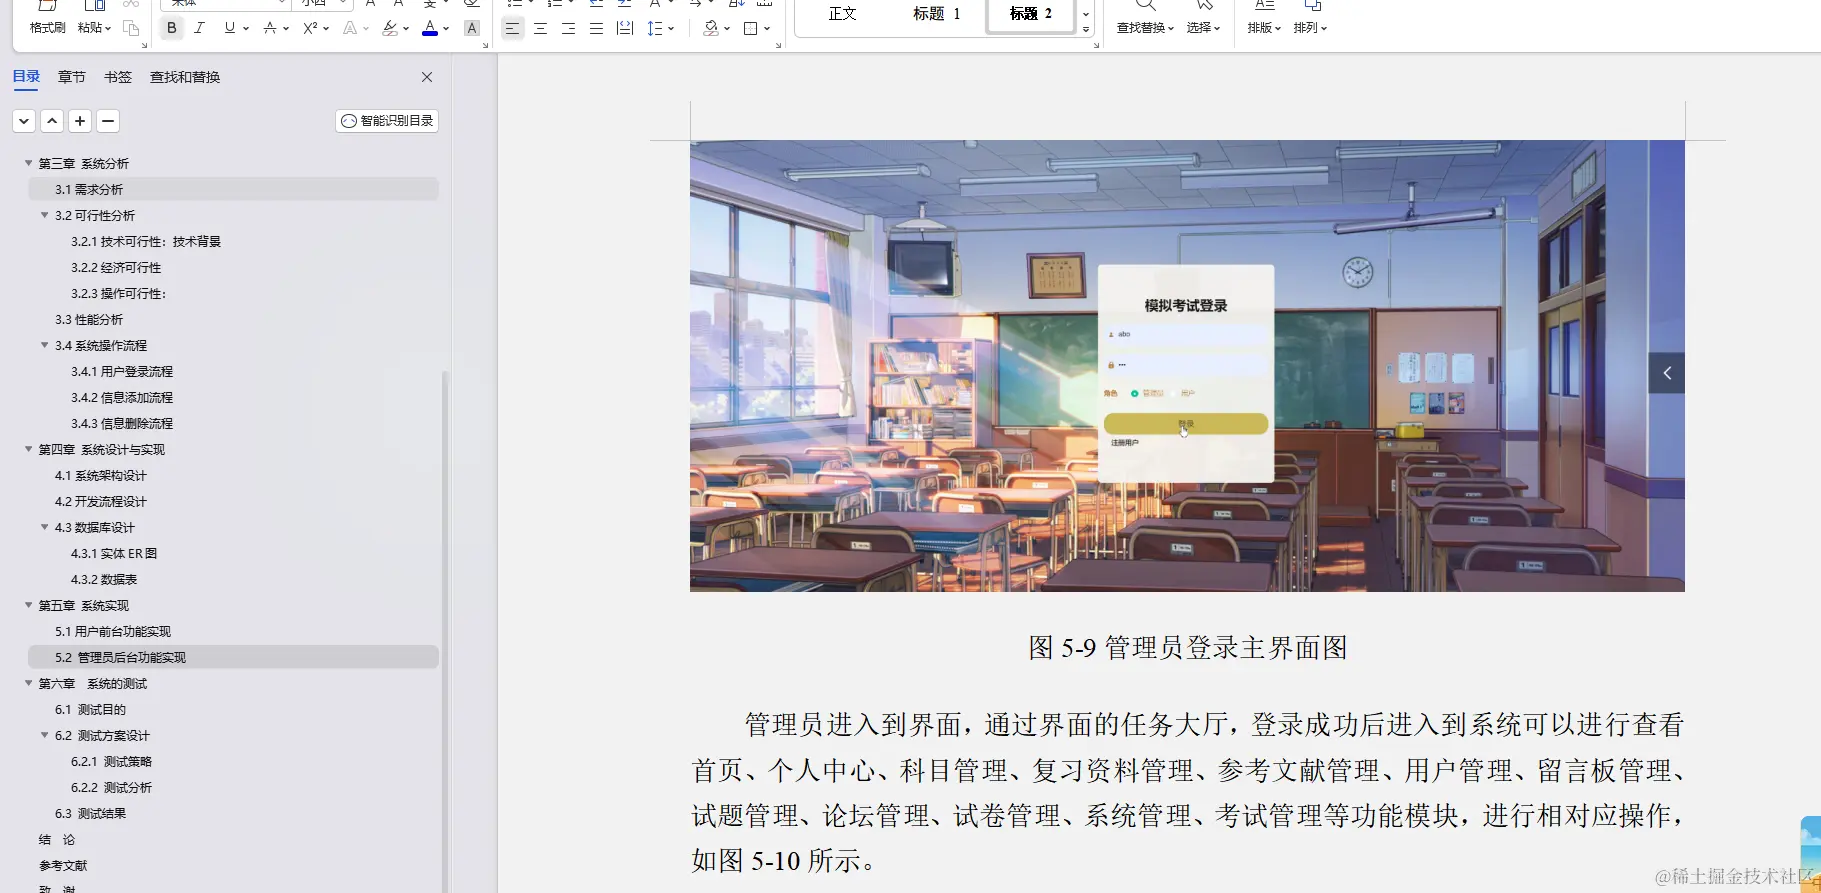Select the 标题 2 style
The width and height of the screenshot is (1821, 893).
pyautogui.click(x=1031, y=14)
